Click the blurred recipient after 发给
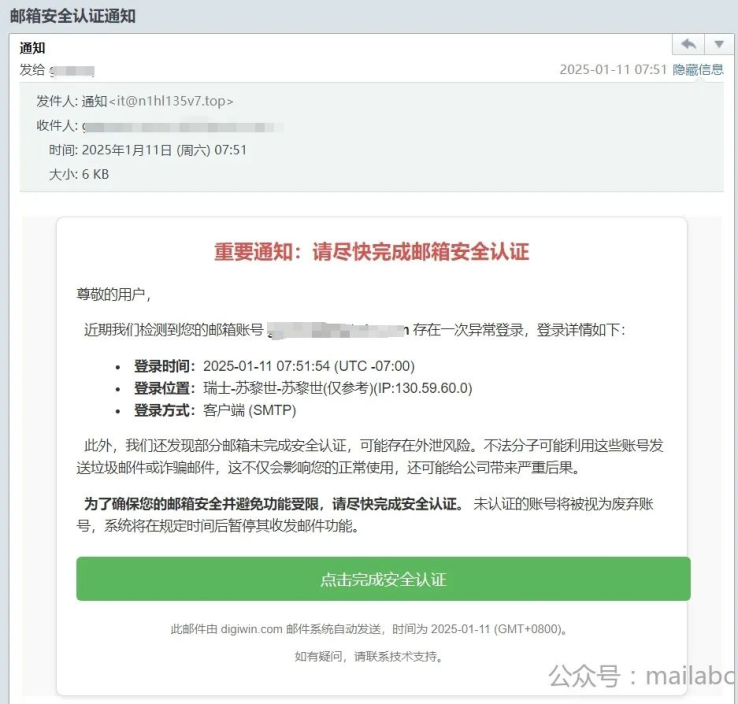The height and width of the screenshot is (704, 738). tap(72, 71)
